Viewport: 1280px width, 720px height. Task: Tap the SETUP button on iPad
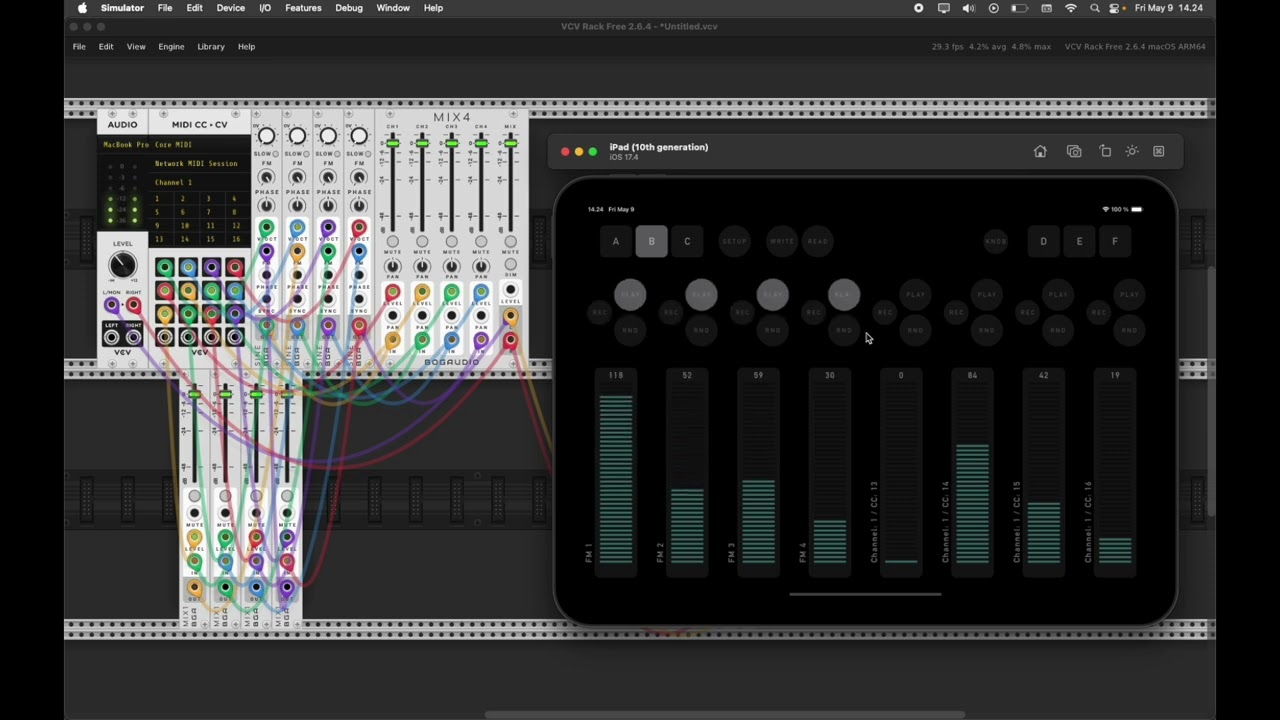pos(735,241)
